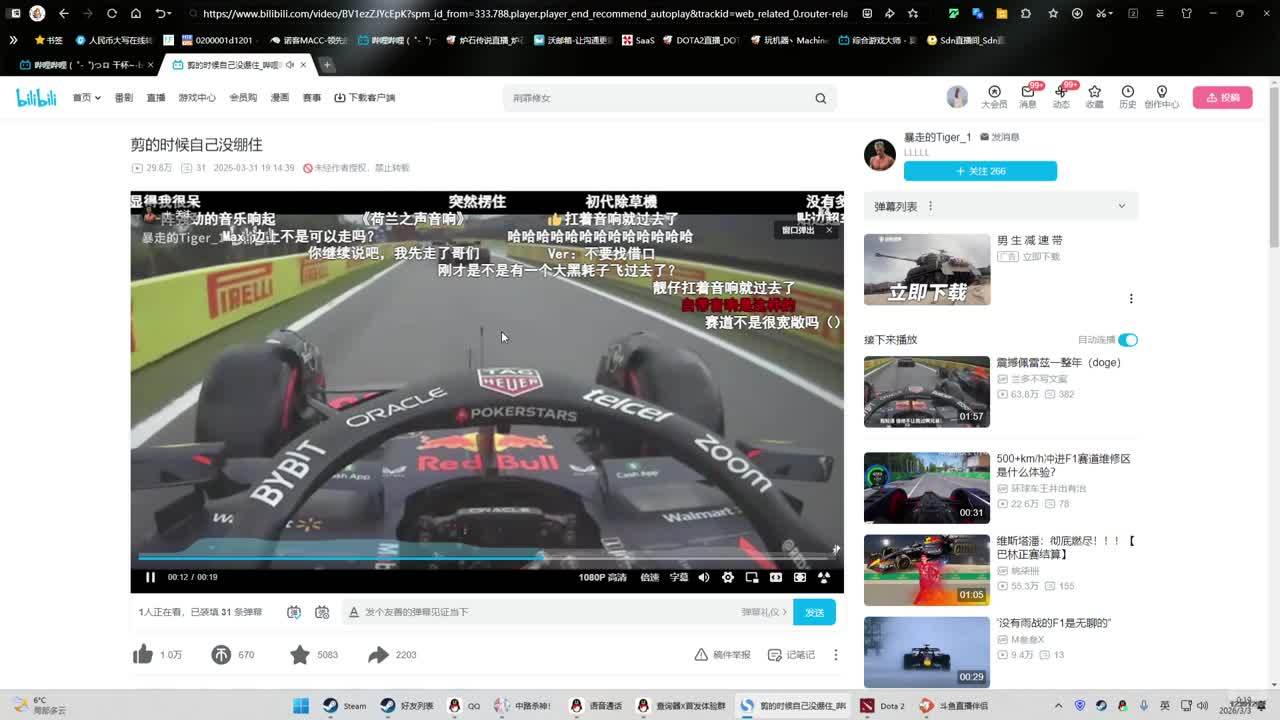Screen dimensions: 1280x720
Task: Open the 首页 dropdown in navigation
Action: [86, 98]
